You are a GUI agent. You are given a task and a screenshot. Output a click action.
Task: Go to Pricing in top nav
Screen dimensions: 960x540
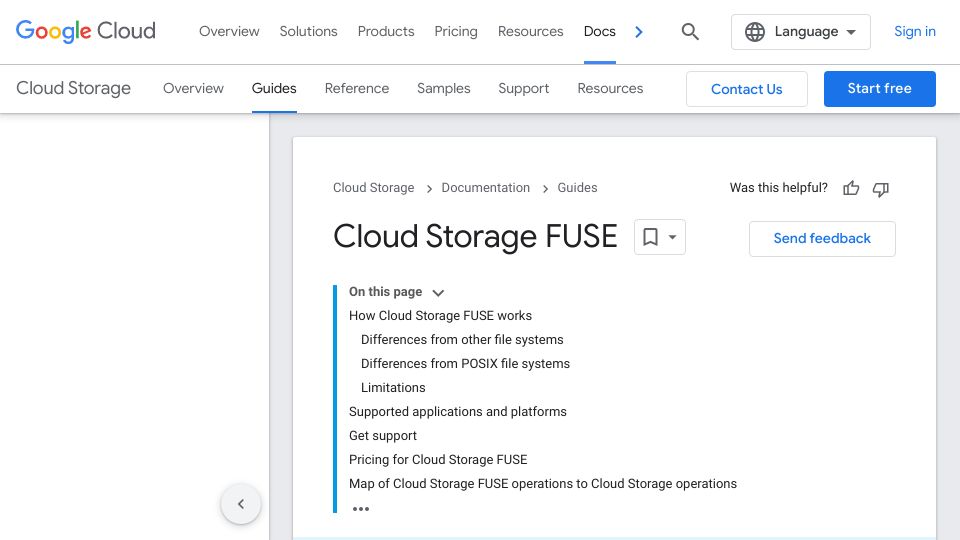[x=456, y=31]
